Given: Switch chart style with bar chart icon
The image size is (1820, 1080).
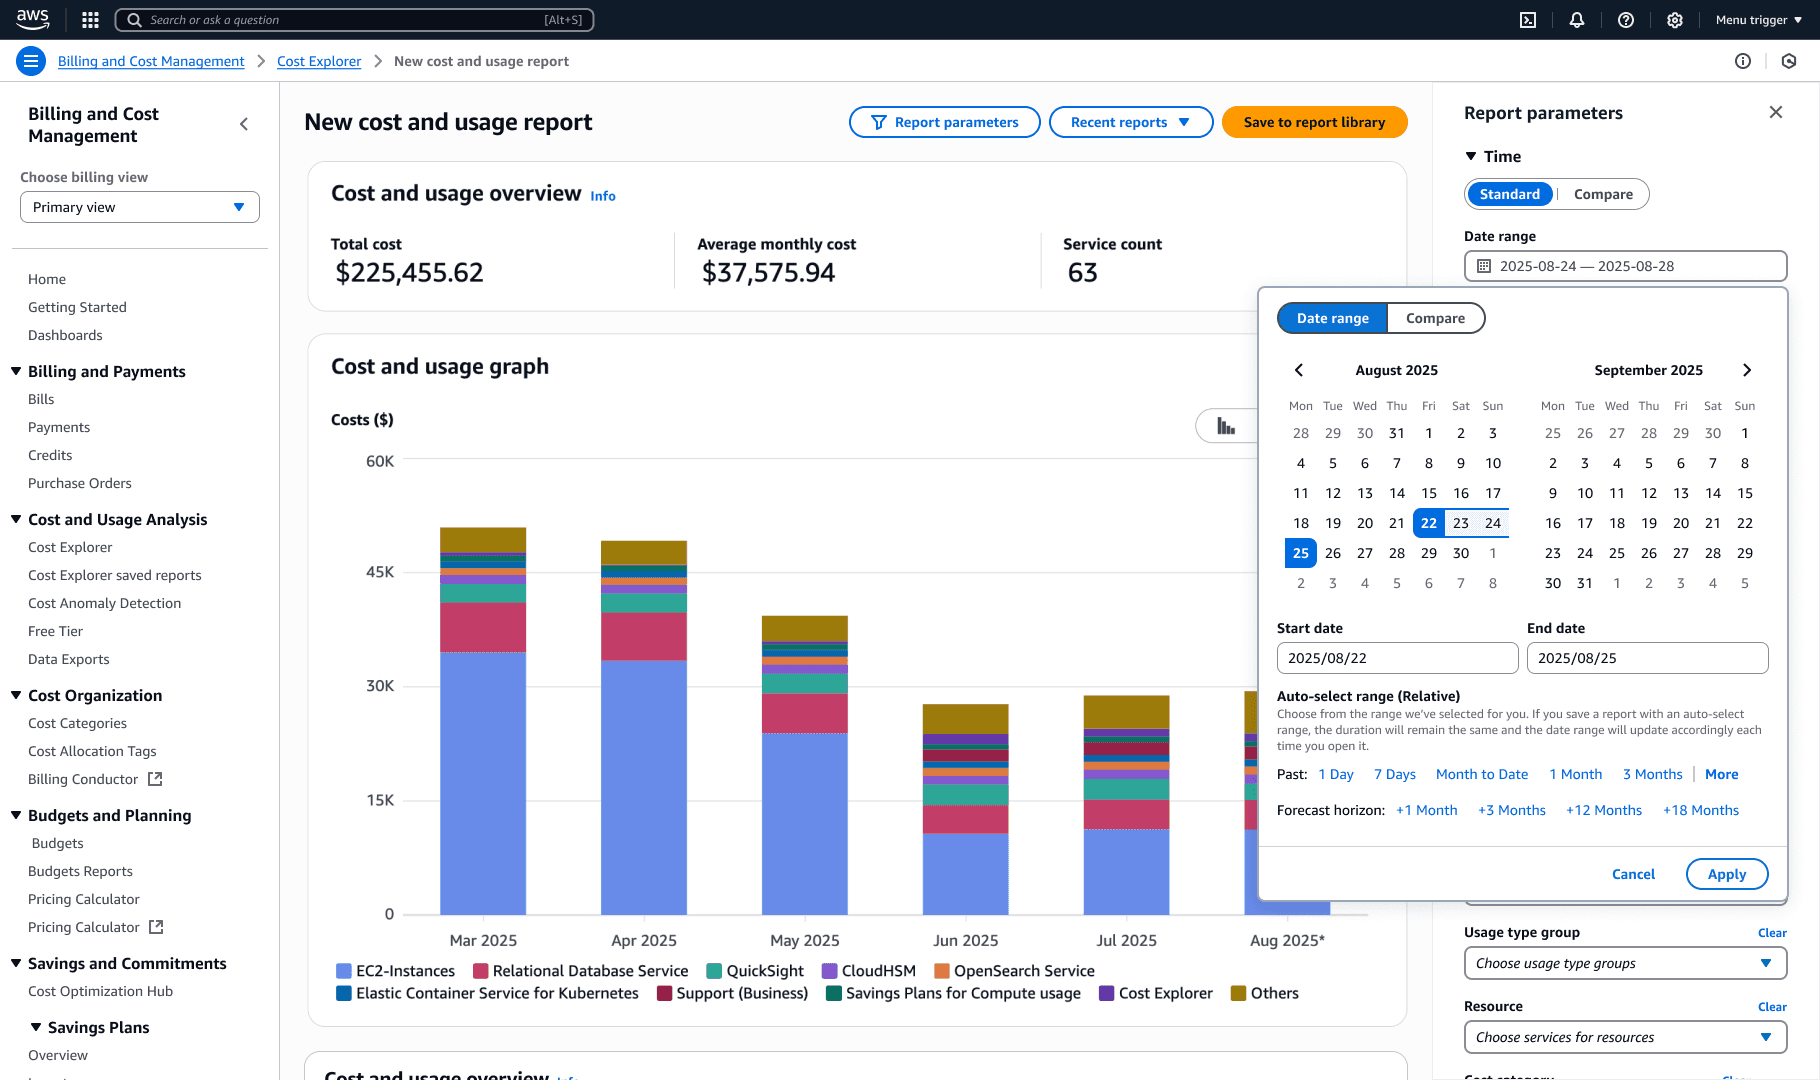Looking at the screenshot, I should pyautogui.click(x=1226, y=426).
